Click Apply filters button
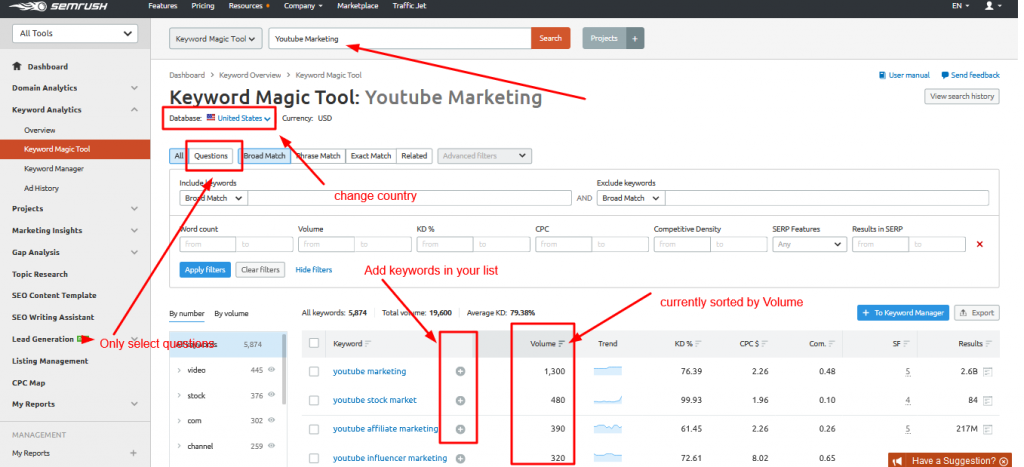 pyautogui.click(x=205, y=270)
